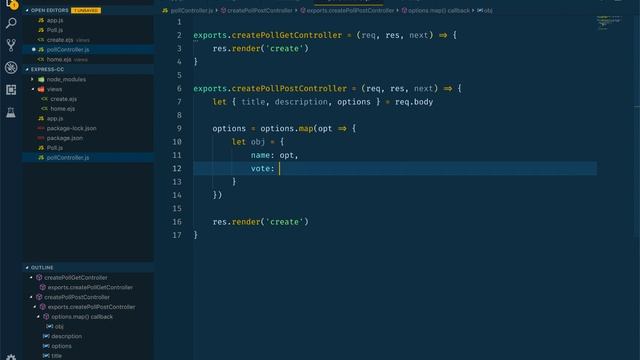This screenshot has width=640, height=360.
Task: Collapse the Open Editors section
Action: point(27,10)
